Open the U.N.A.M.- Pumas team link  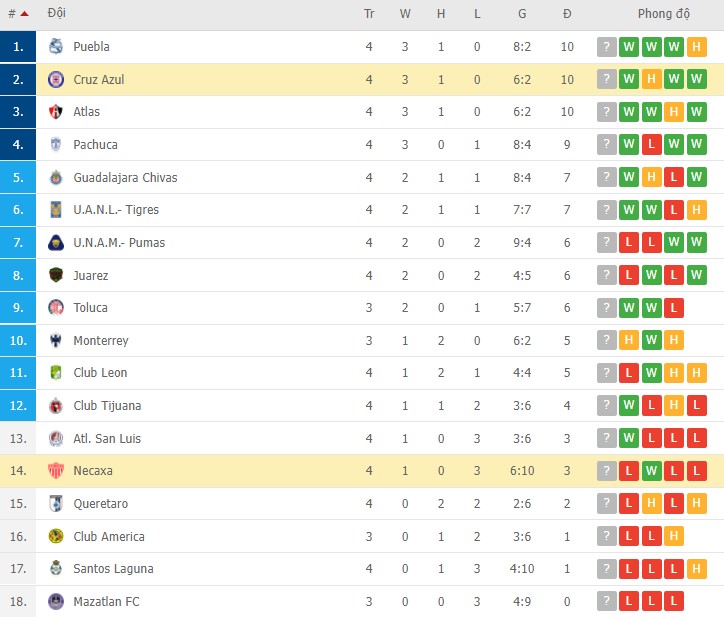[119, 243]
